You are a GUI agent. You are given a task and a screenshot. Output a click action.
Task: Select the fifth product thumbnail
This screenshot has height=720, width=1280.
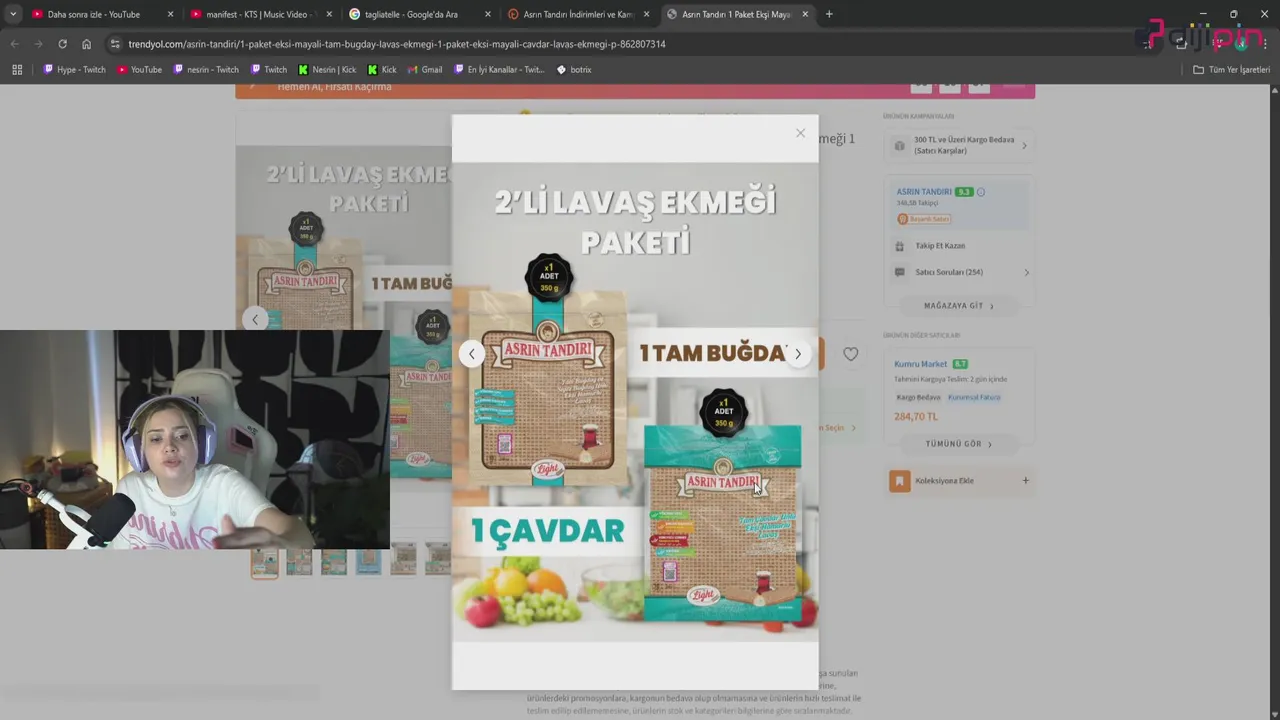pyautogui.click(x=403, y=559)
